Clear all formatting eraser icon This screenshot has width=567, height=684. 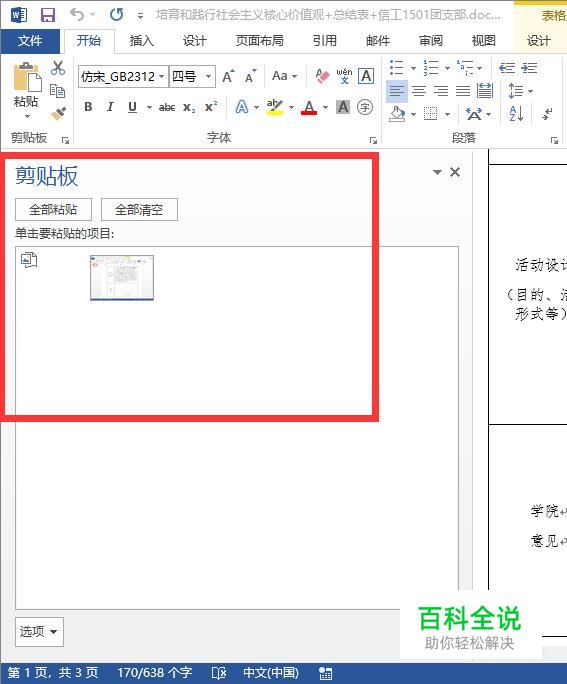click(322, 76)
